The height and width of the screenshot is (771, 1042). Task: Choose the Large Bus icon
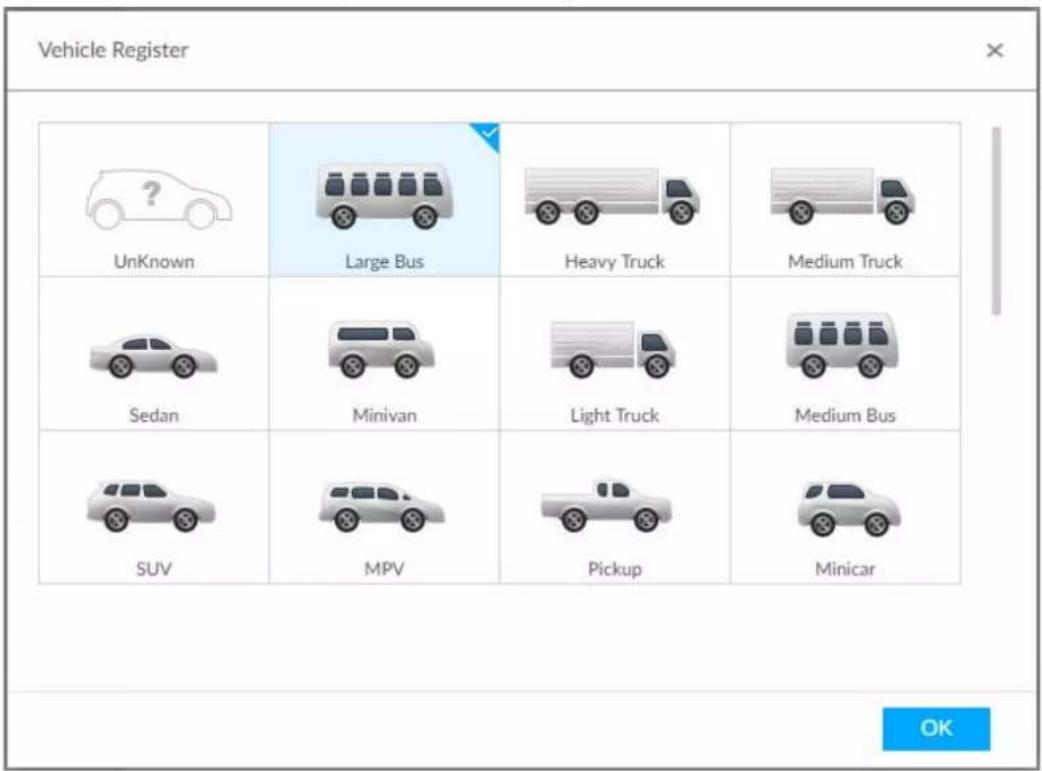coord(384,196)
